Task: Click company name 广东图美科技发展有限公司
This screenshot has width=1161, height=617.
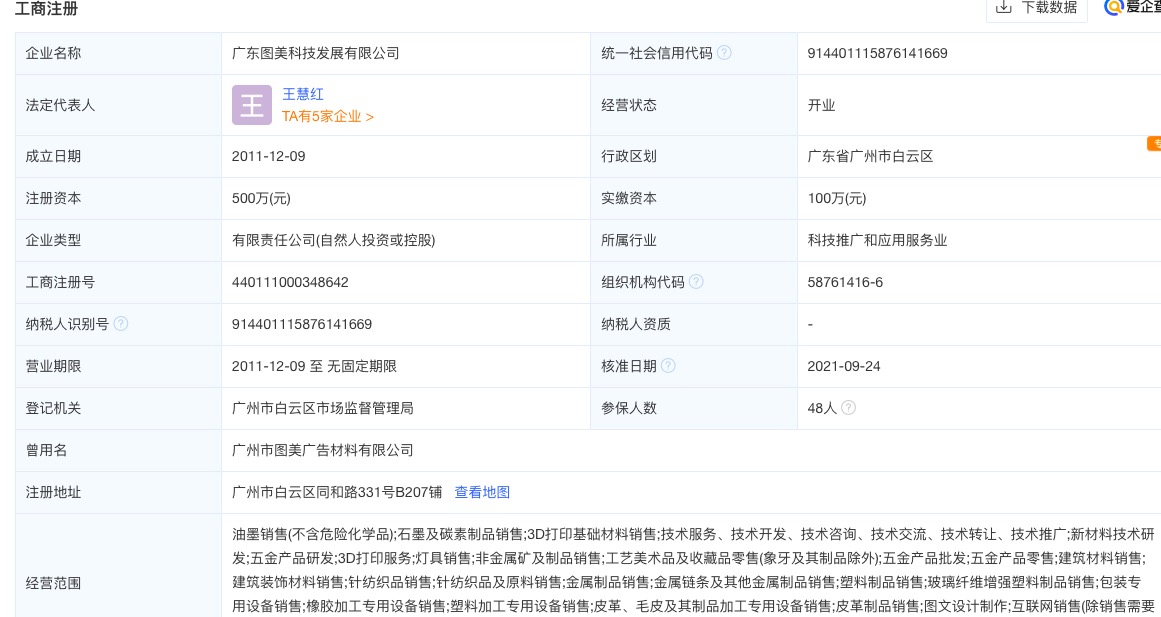Action: [315, 53]
